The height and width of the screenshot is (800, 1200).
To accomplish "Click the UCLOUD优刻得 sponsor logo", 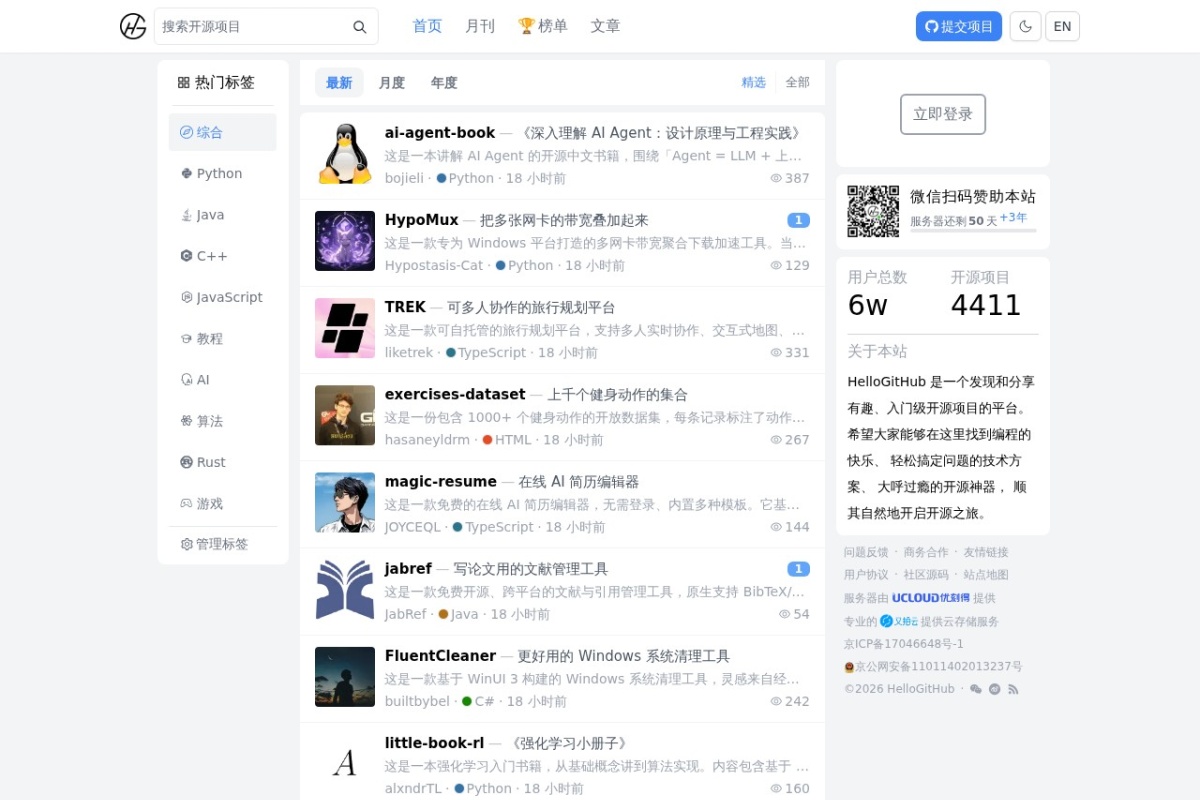I will [x=931, y=598].
